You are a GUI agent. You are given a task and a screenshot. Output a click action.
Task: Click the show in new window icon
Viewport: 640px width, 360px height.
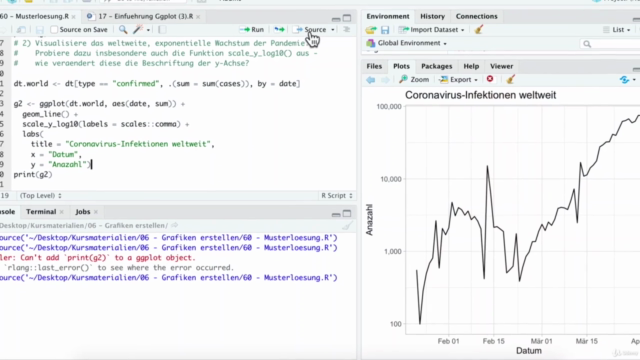coord(21,30)
